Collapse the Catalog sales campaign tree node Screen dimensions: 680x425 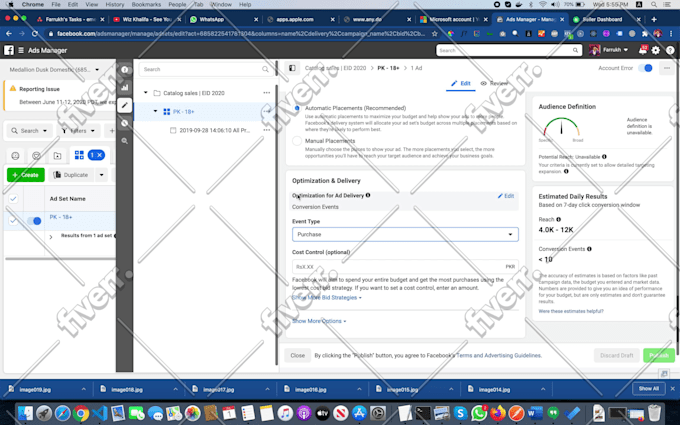tap(146, 92)
